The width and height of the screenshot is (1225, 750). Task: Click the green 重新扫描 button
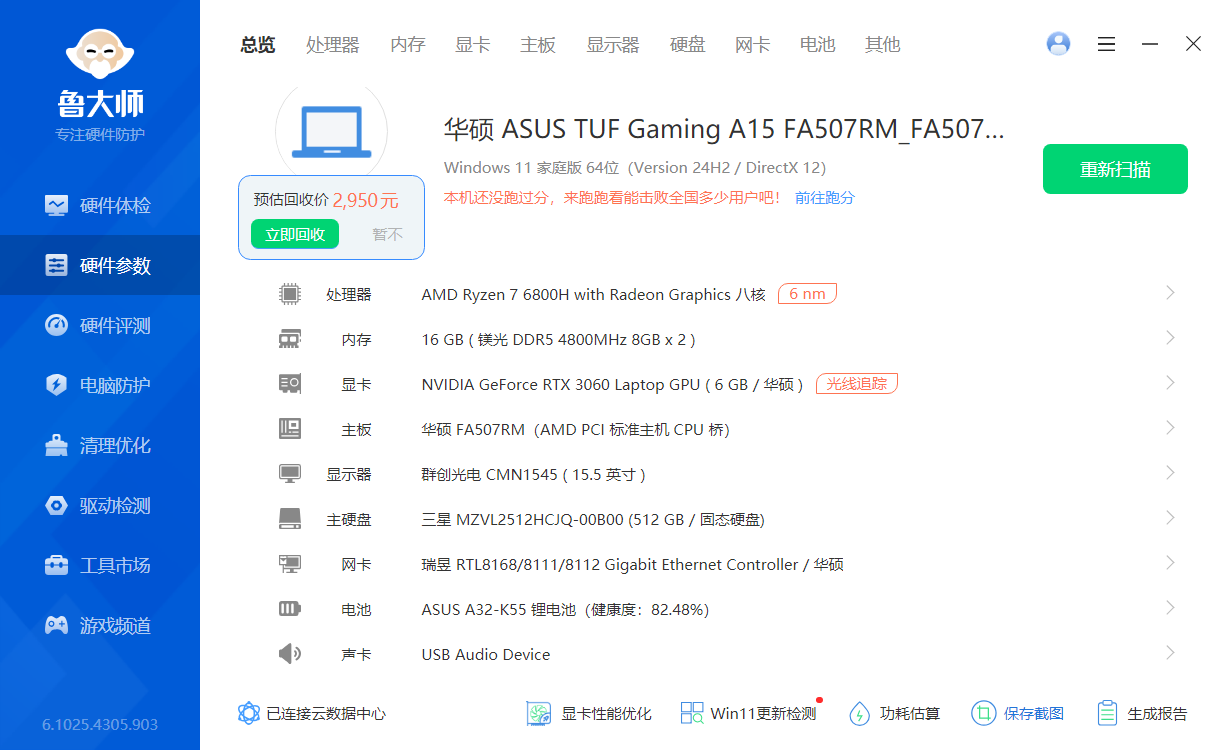[1115, 169]
